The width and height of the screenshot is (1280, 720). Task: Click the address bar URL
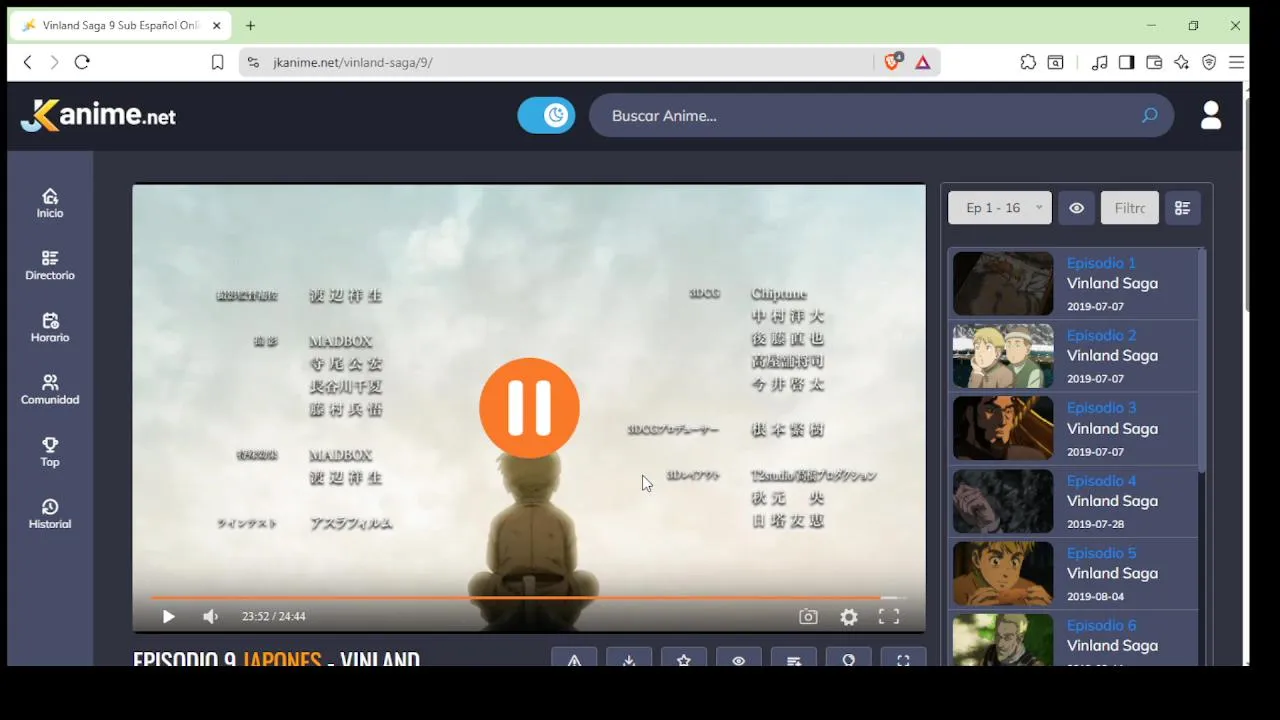(353, 62)
